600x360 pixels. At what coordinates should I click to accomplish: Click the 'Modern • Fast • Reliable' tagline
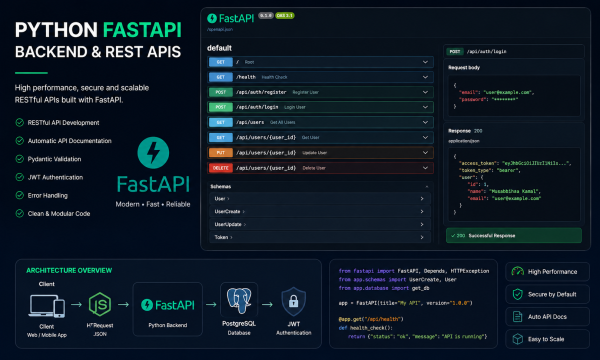point(153,204)
